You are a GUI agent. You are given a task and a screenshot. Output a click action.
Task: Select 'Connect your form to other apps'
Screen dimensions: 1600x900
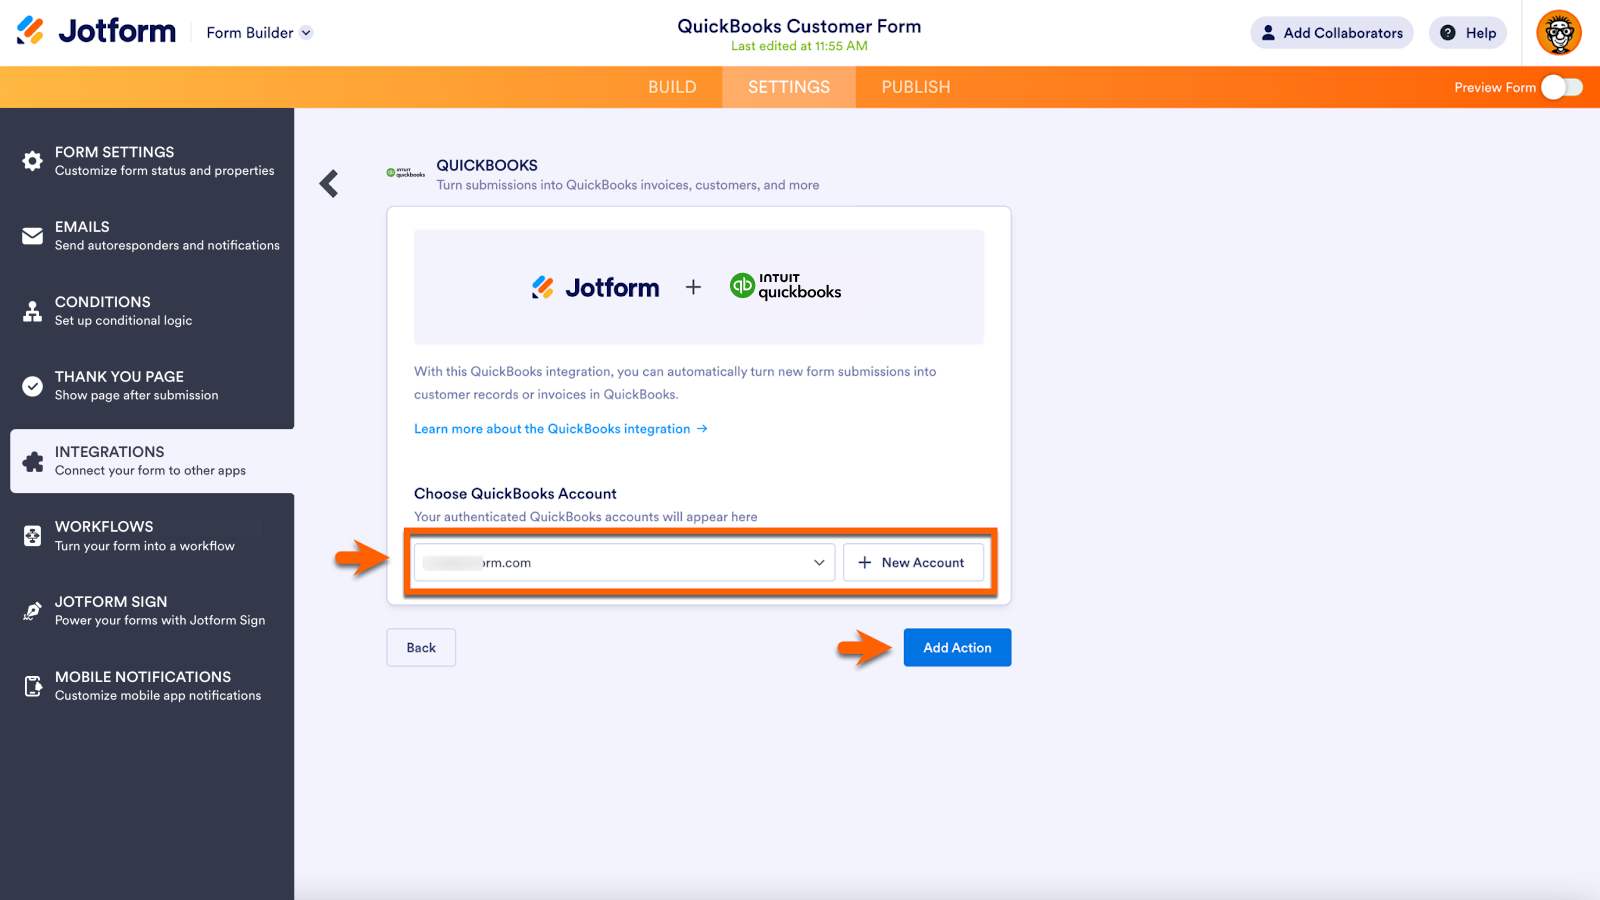click(150, 471)
